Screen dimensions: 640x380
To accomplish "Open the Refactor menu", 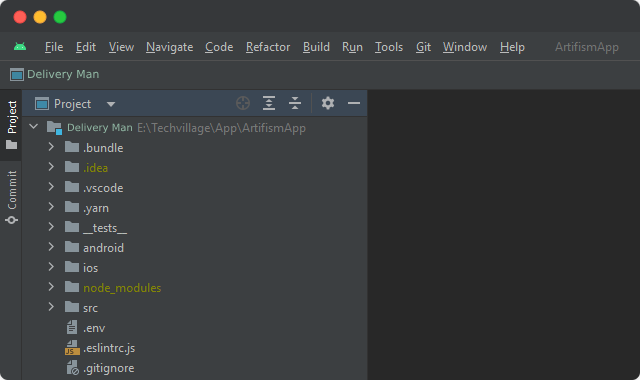I will pyautogui.click(x=268, y=47).
